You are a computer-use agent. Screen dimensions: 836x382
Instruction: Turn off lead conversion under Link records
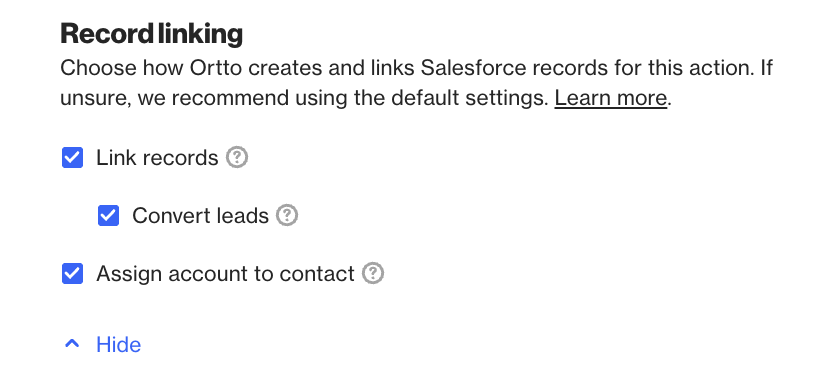(108, 216)
